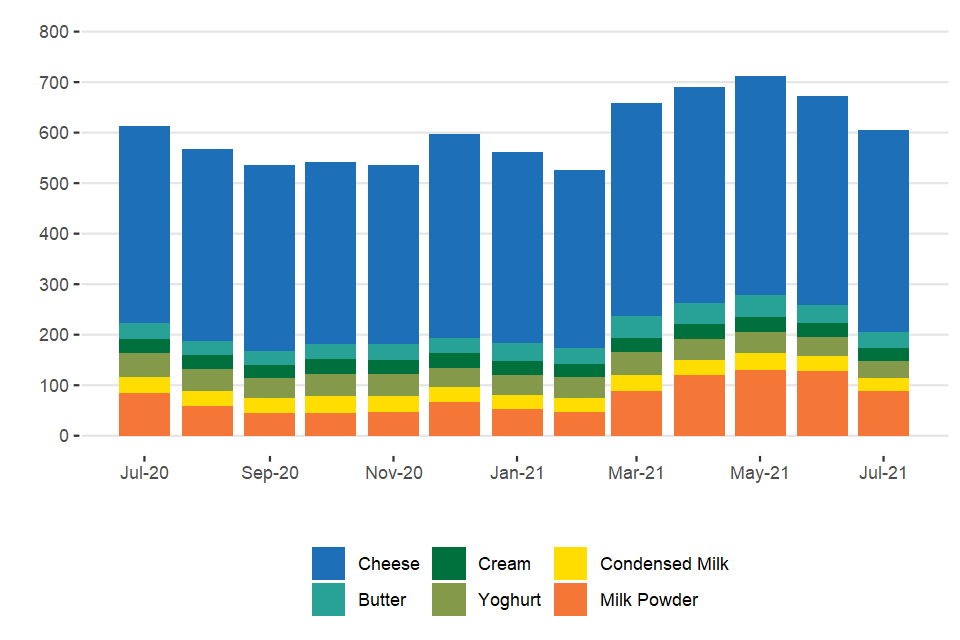This screenshot has width=960, height=640.
Task: Click the yellow Condensed Milk legend swatch
Action: 571,564
